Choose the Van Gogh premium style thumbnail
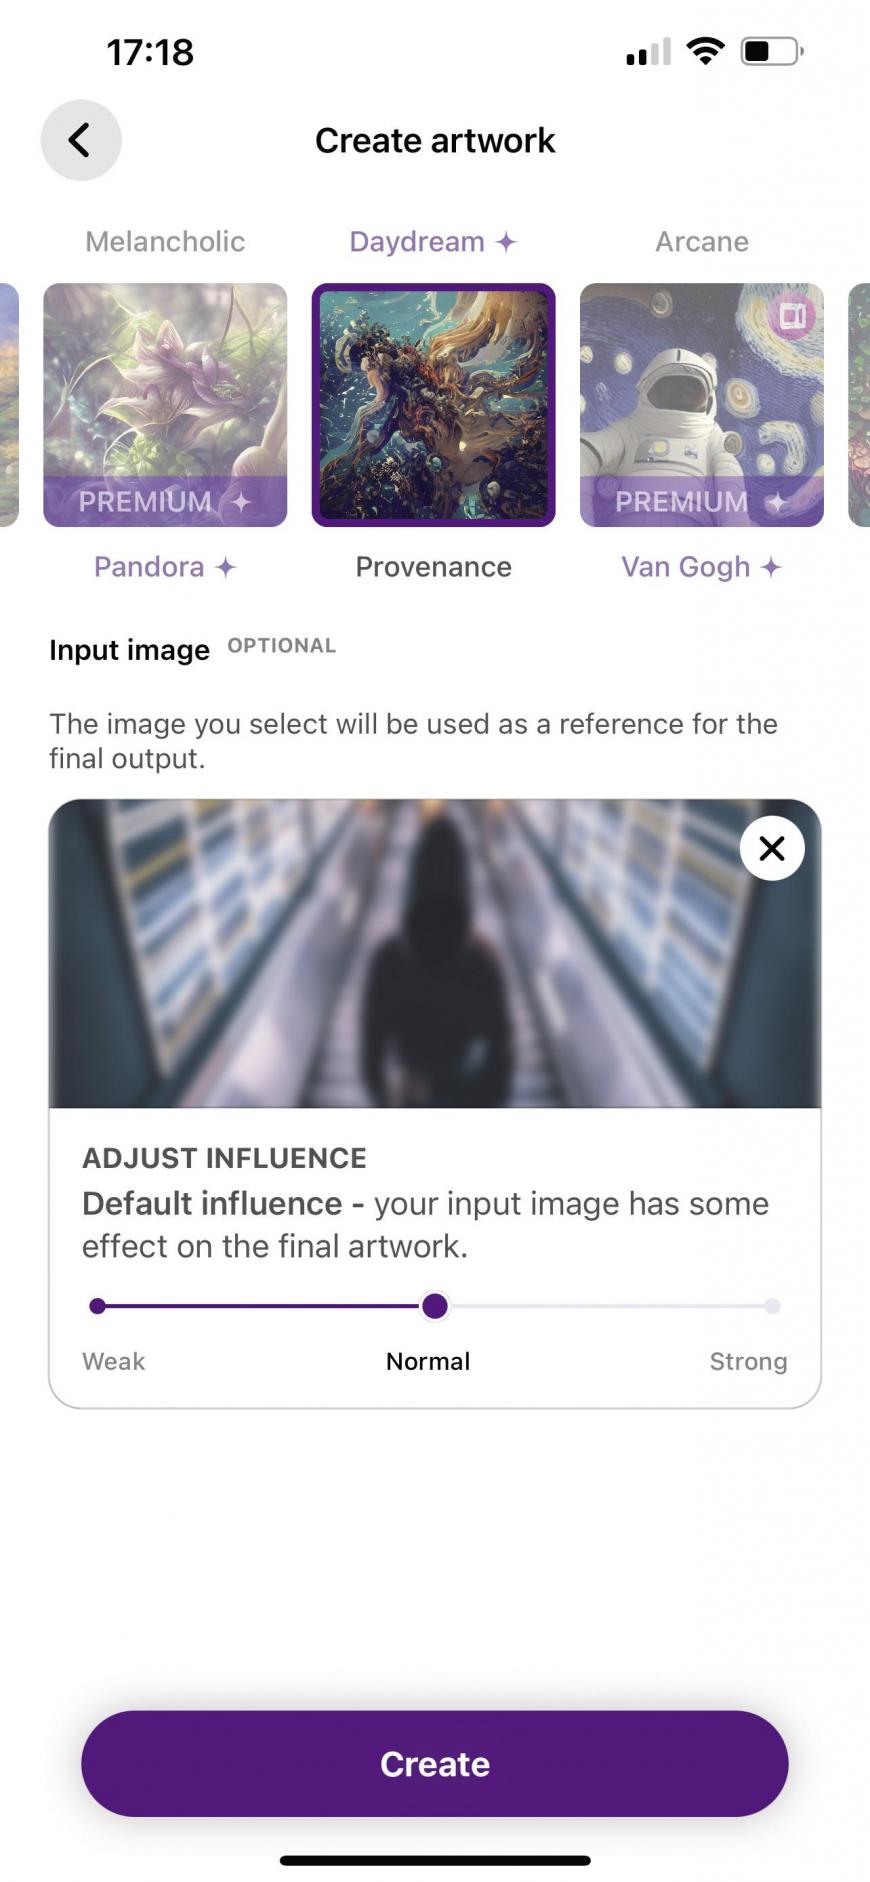Viewport: 870px width, 1882px height. (x=702, y=405)
